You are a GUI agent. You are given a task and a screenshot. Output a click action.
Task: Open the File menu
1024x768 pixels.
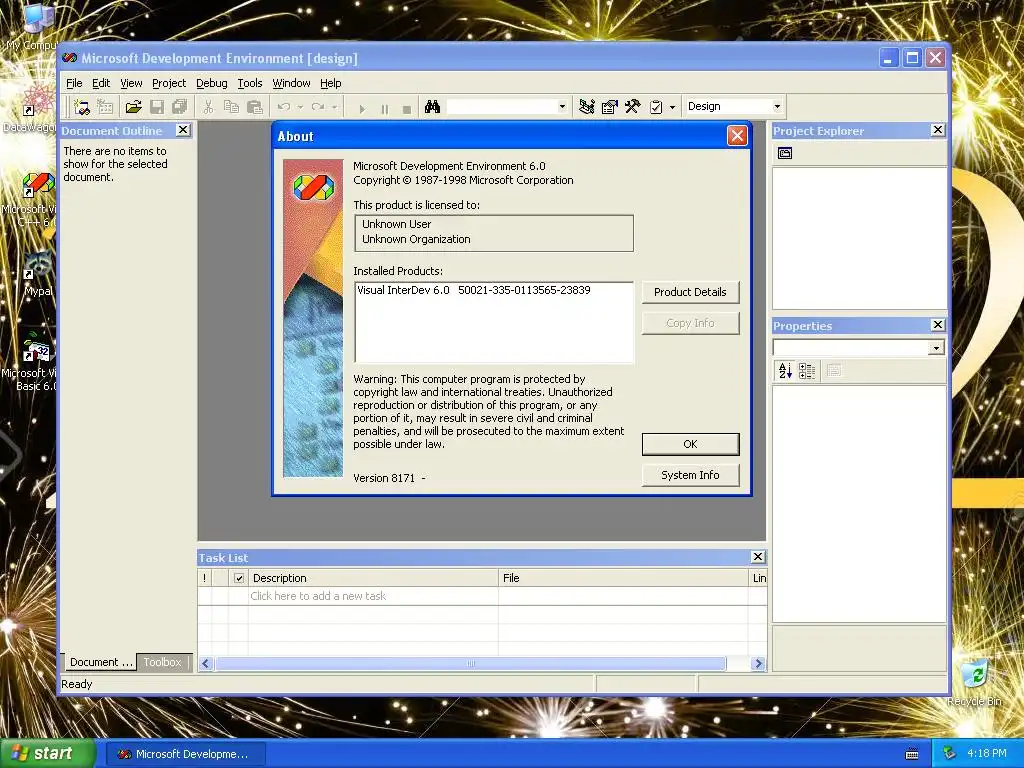tap(74, 84)
